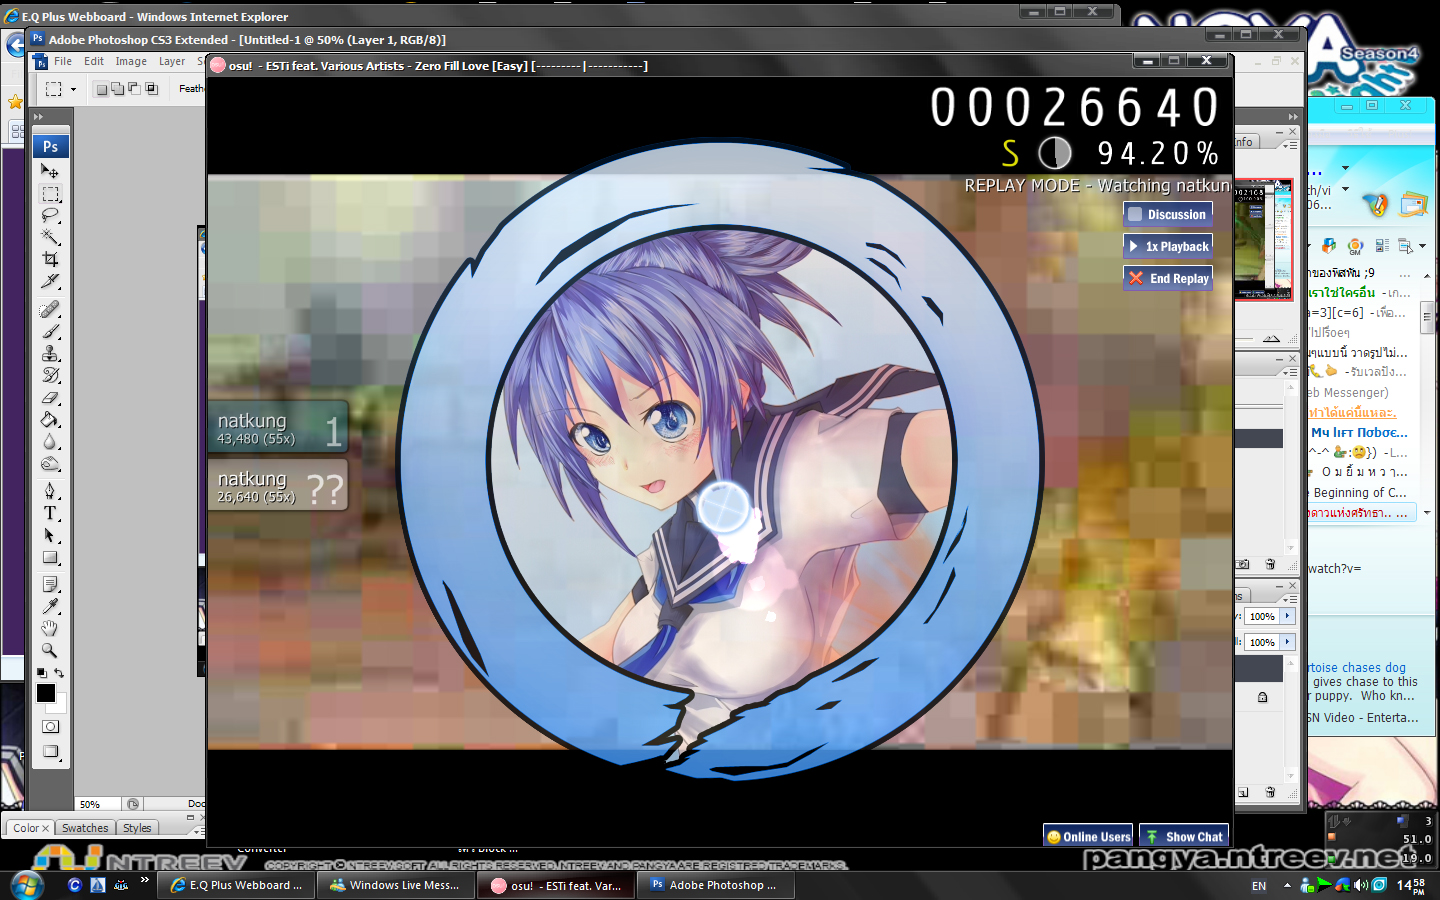This screenshot has width=1440, height=900.
Task: Switch to Windows Live Messenger taskbar button
Action: (x=396, y=885)
